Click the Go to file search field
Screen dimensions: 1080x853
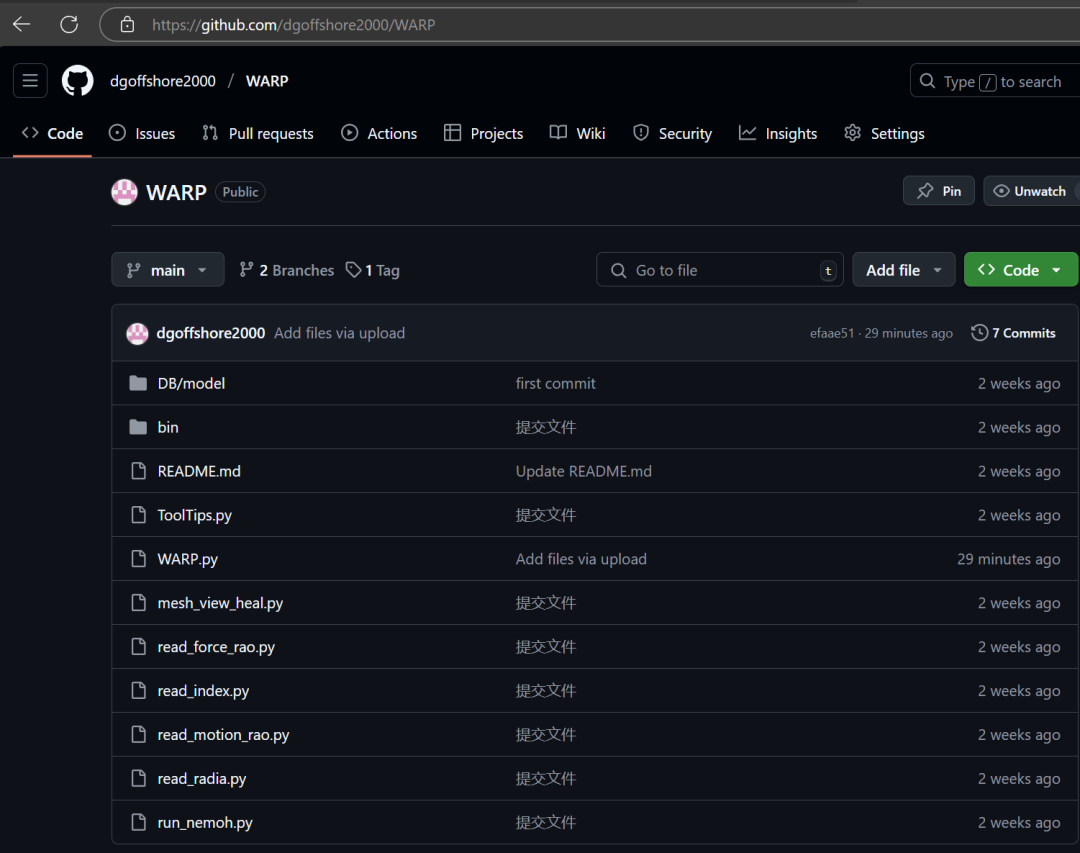[720, 270]
